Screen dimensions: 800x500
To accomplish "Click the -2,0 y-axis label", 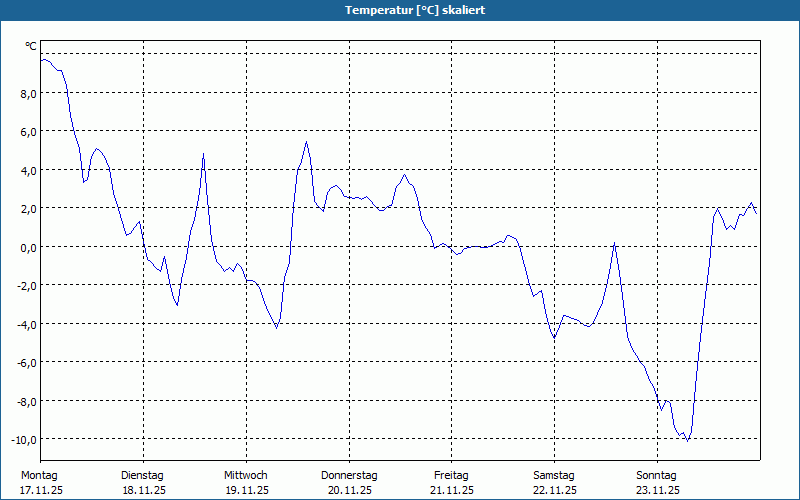I will pos(27,286).
